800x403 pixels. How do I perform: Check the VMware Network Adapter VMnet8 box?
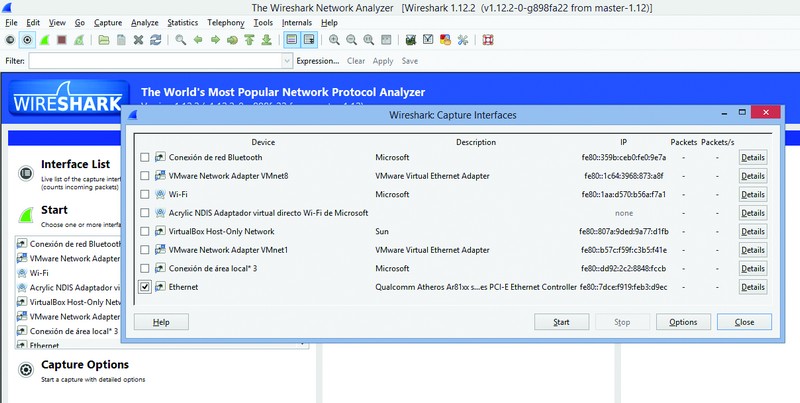145,176
